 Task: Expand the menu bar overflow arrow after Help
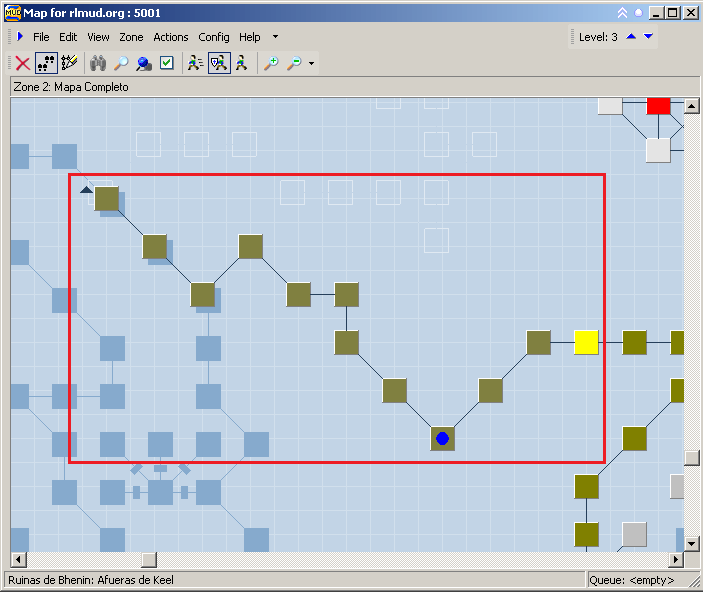click(275, 37)
